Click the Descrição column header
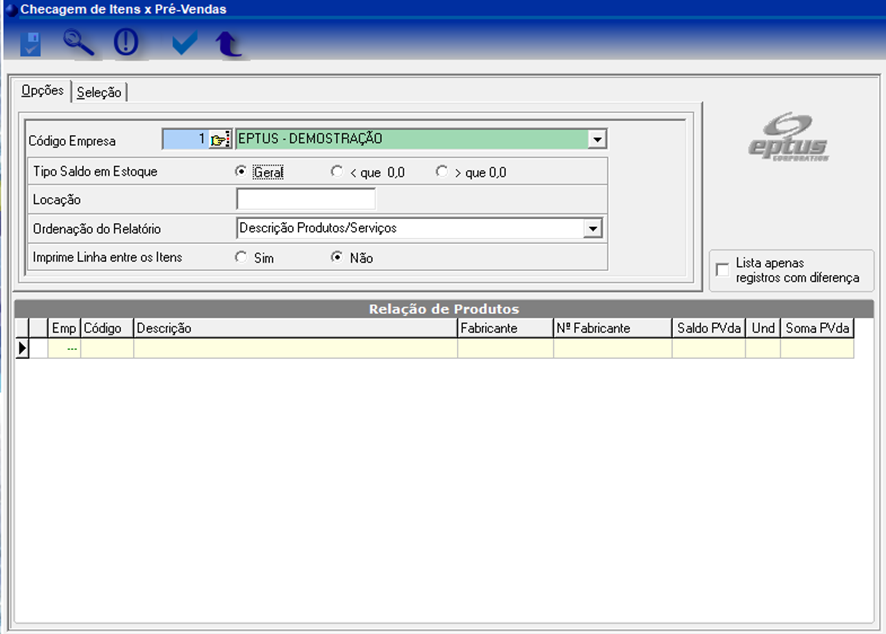Viewport: 886px width, 634px height. (295, 328)
